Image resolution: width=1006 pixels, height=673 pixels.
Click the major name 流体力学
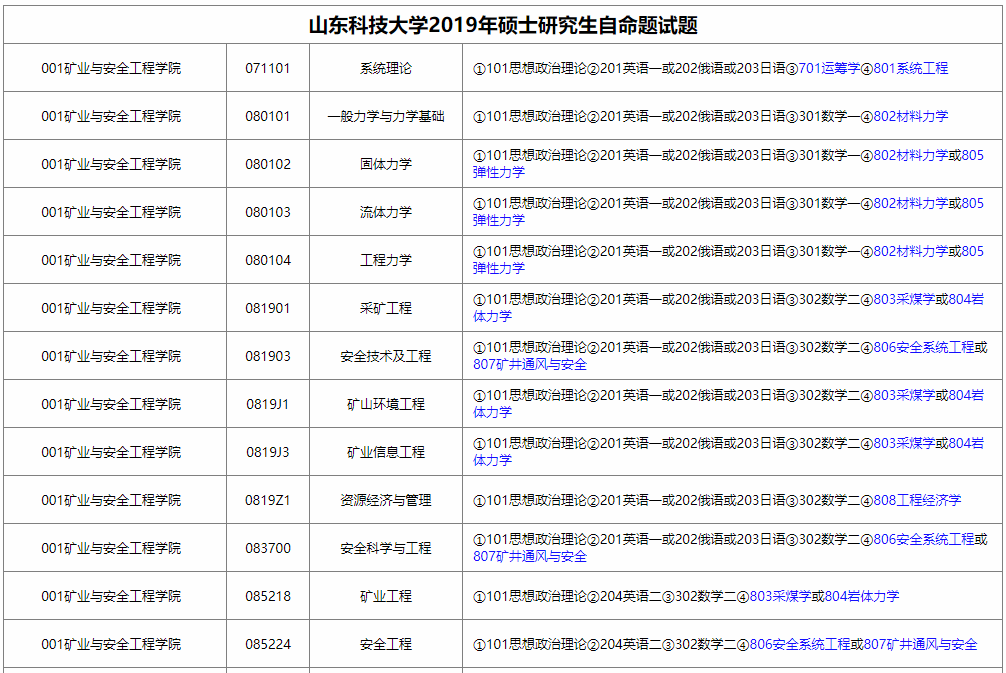386,212
